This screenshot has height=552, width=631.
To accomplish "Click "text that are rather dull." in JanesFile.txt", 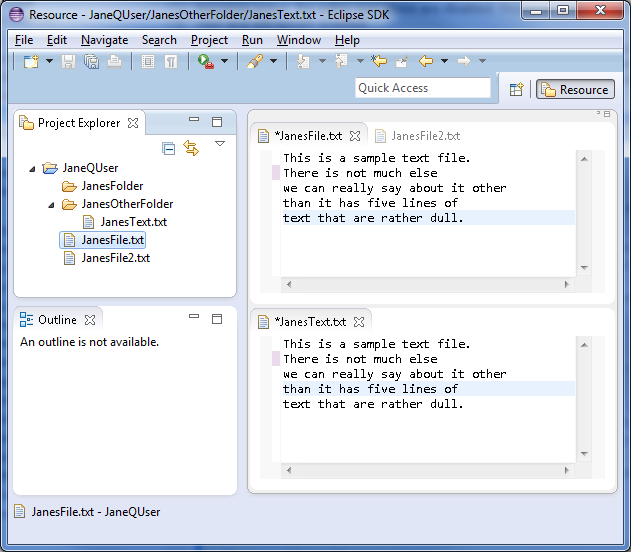I will [x=373, y=218].
